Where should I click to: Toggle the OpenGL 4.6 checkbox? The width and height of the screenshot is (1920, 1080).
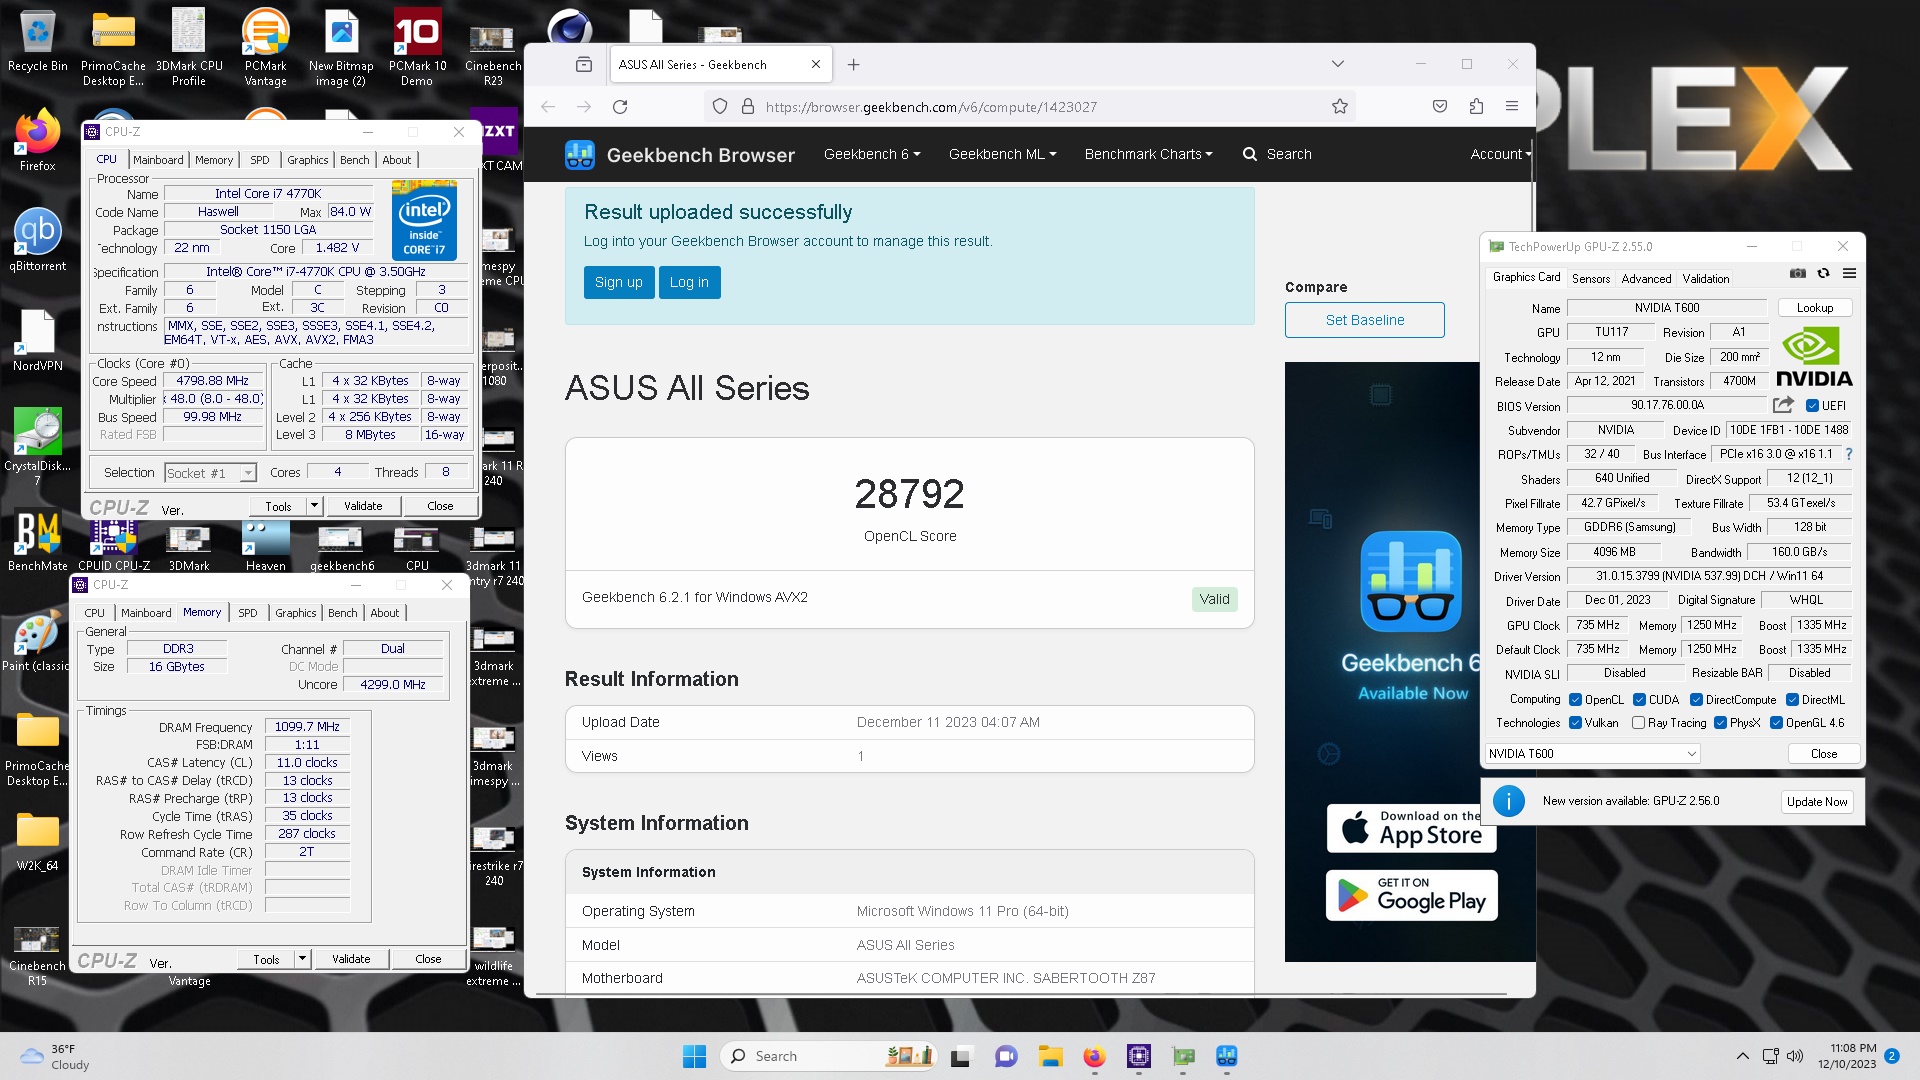click(1777, 723)
